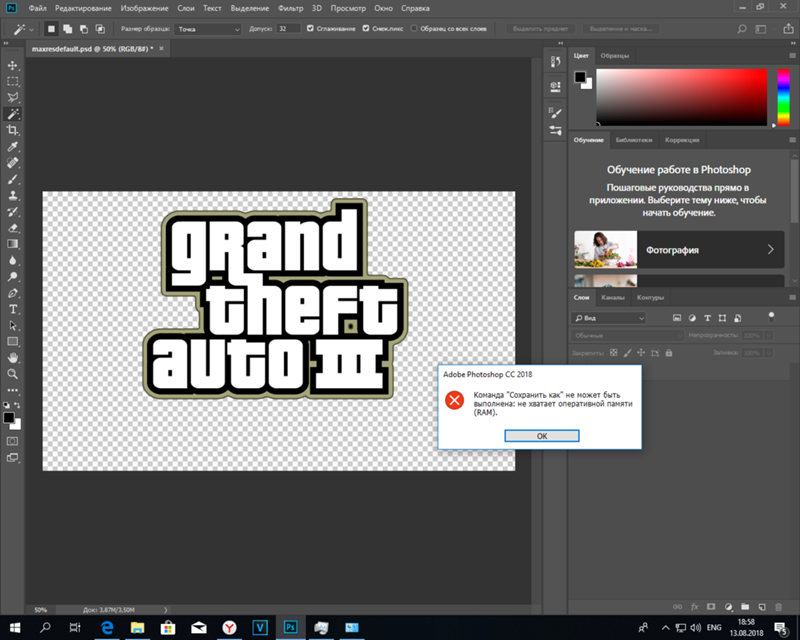The height and width of the screenshot is (640, 800).
Task: Click foreground color swatch in left toolbar
Action: [x=9, y=418]
